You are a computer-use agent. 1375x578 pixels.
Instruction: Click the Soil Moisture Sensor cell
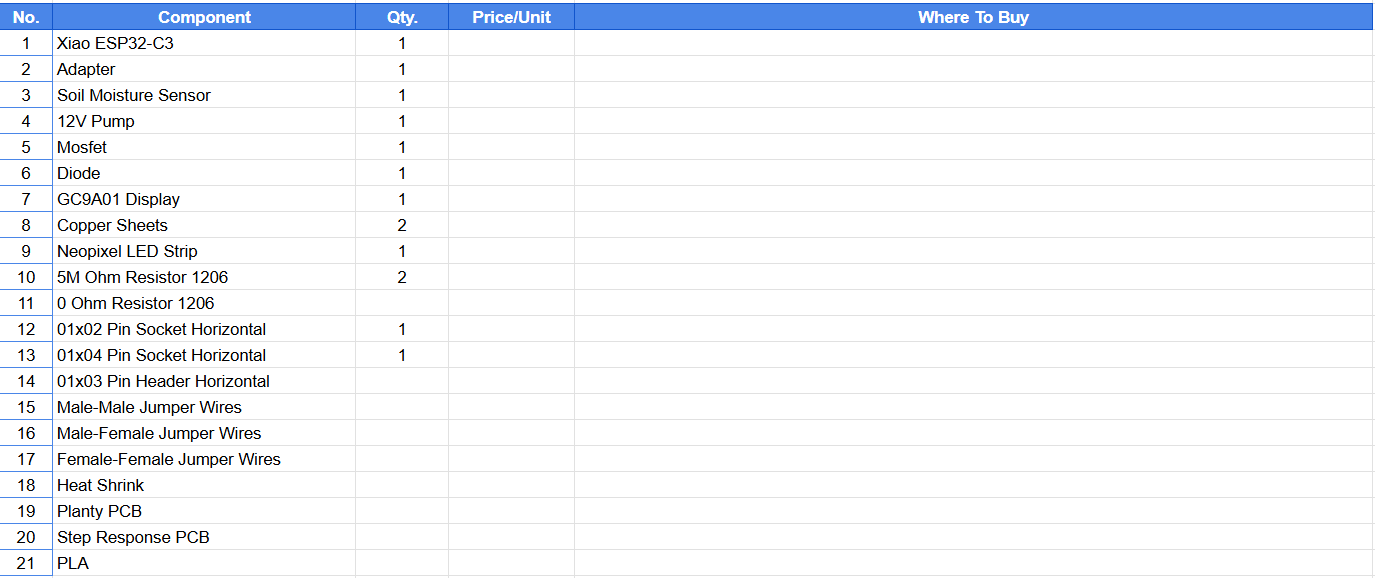coord(204,95)
